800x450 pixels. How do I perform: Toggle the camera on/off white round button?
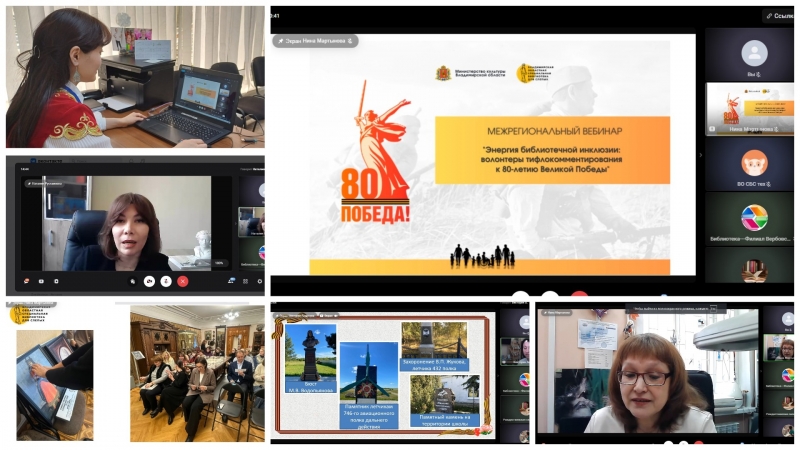point(149,281)
